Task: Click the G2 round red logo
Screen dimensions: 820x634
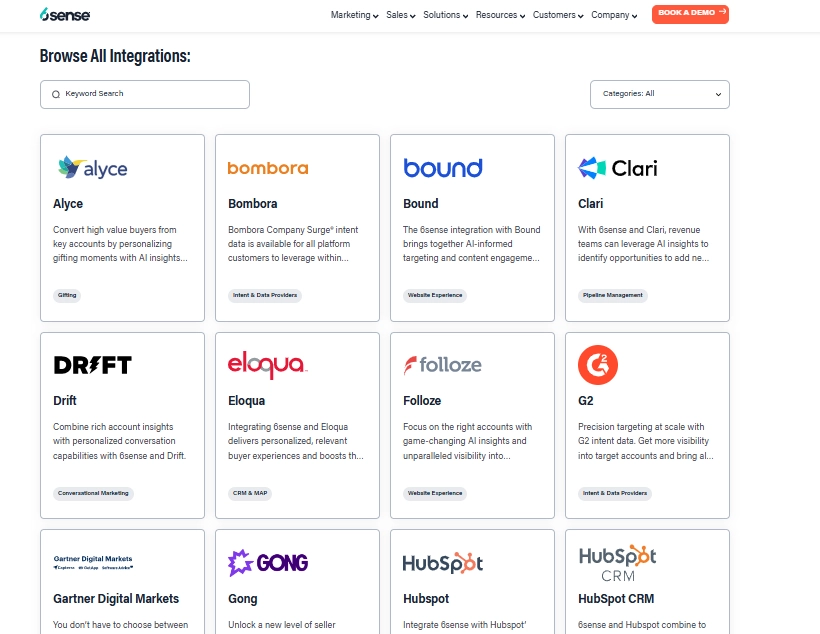Action: pos(598,365)
